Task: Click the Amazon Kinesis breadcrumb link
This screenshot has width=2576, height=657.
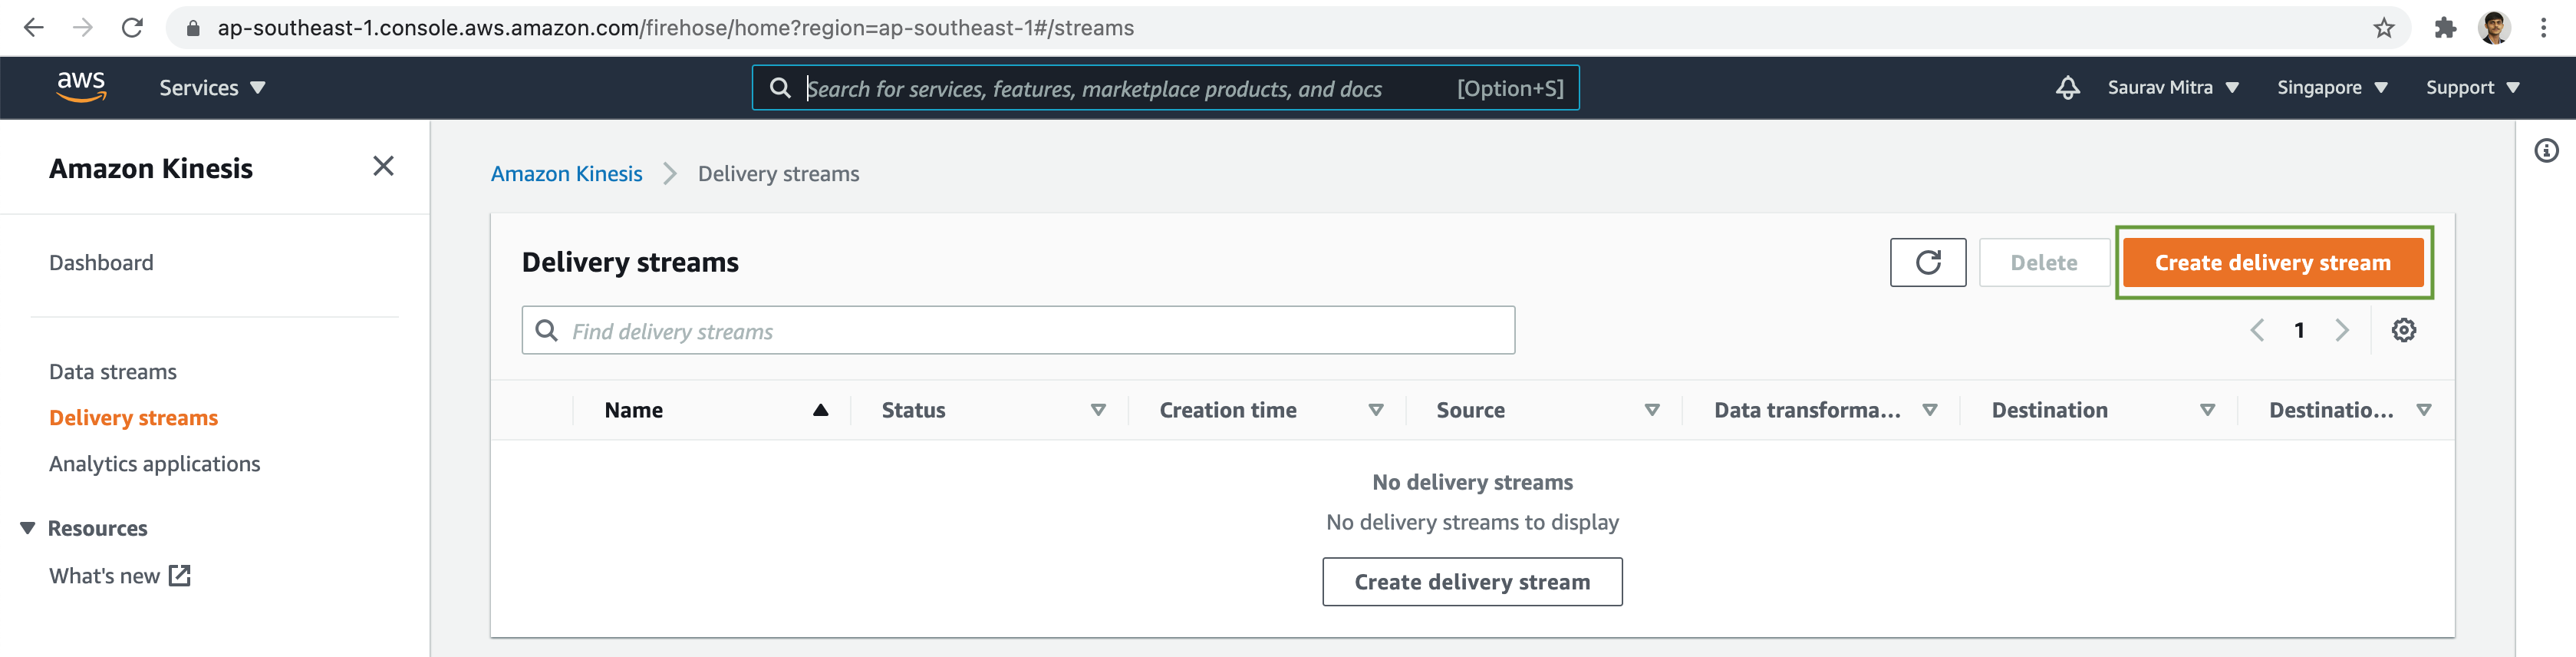Action: 566,174
